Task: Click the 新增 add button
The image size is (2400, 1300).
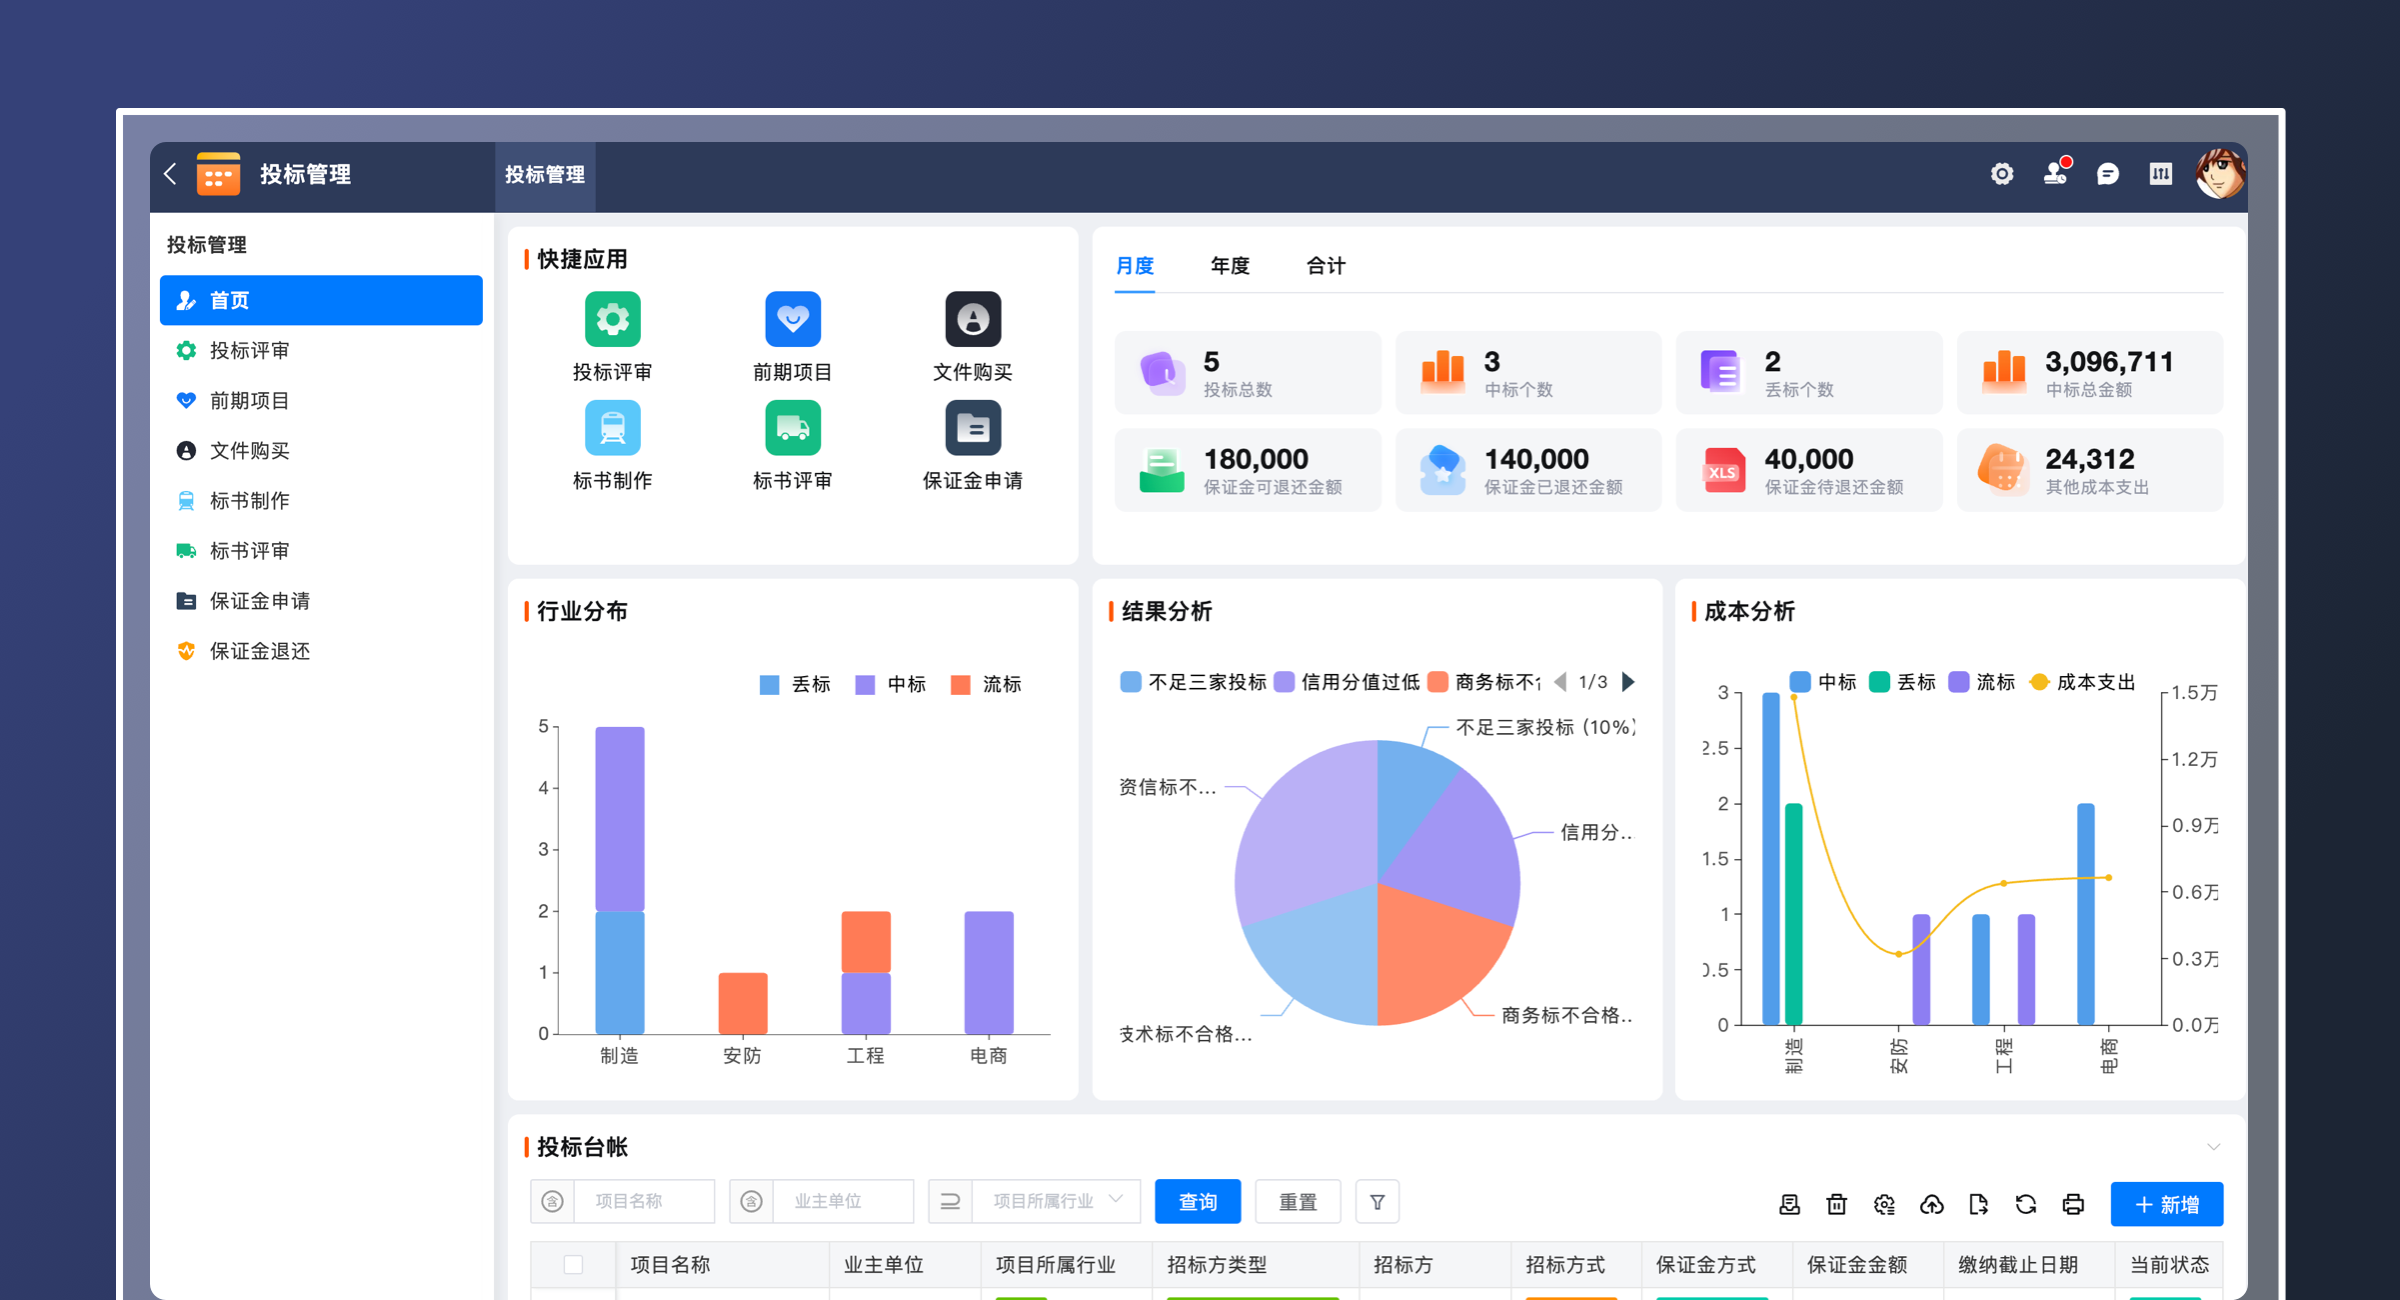Action: click(x=2167, y=1205)
